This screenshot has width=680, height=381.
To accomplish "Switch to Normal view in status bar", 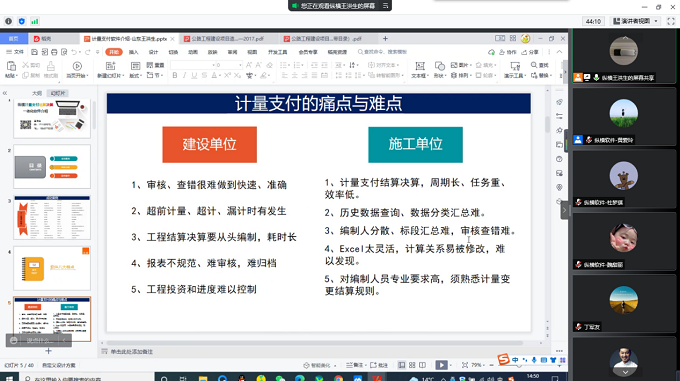I will [x=402, y=365].
